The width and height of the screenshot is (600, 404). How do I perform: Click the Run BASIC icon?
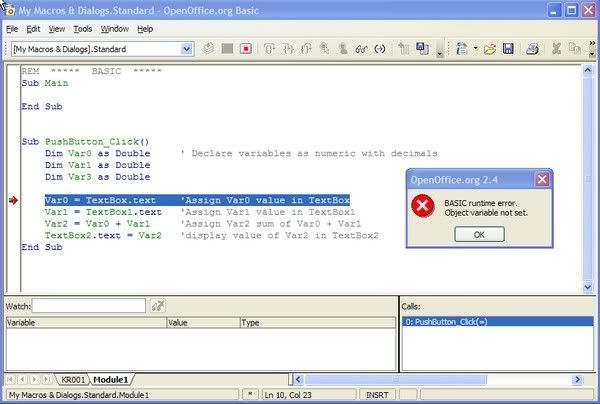[x=227, y=49]
